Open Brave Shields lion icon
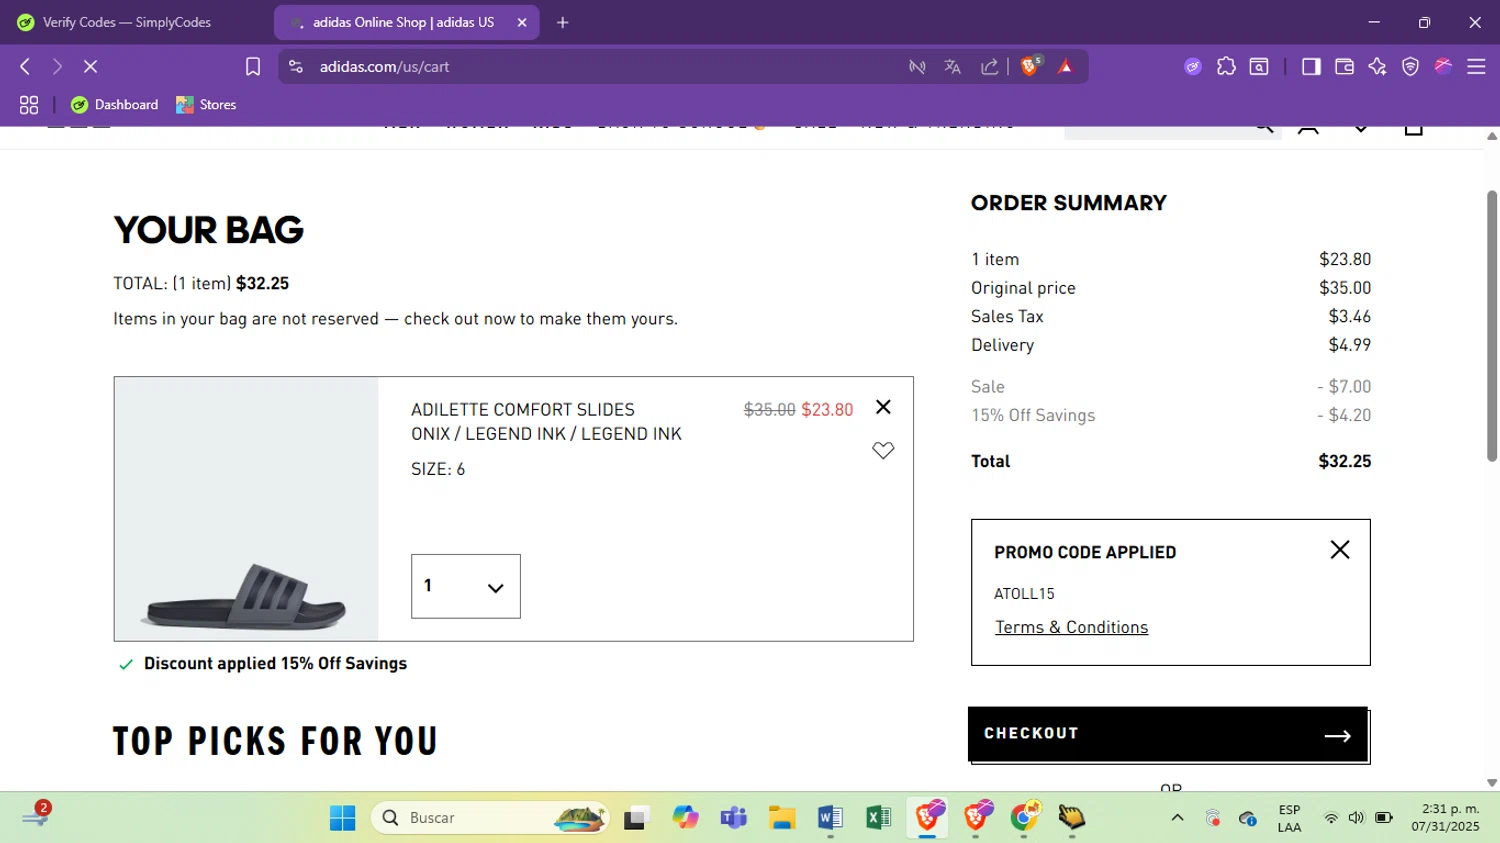Image resolution: width=1500 pixels, height=843 pixels. (1030, 67)
